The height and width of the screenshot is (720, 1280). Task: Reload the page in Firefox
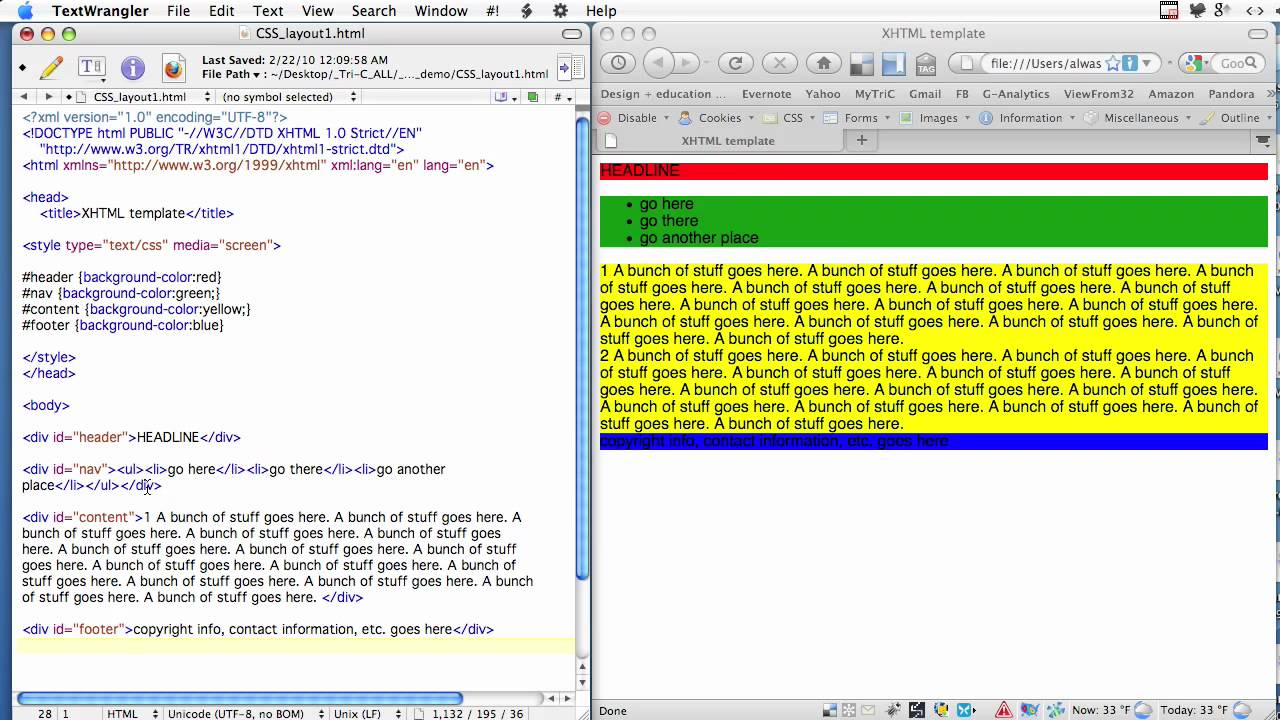(x=735, y=63)
